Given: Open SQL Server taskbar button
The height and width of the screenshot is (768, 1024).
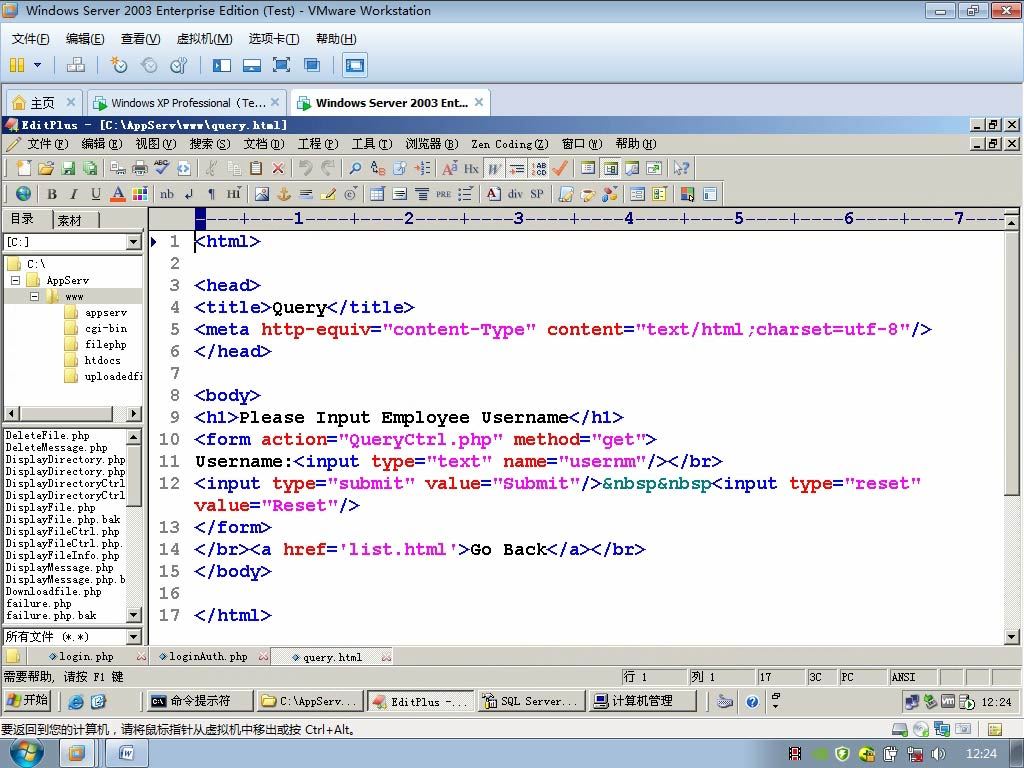Looking at the screenshot, I should (530, 701).
